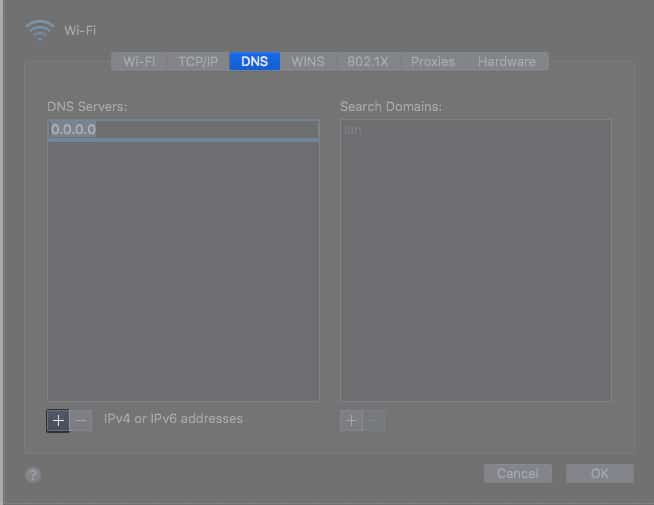The image size is (654, 505).
Task: Open the 802.1X tab
Action: click(368, 61)
